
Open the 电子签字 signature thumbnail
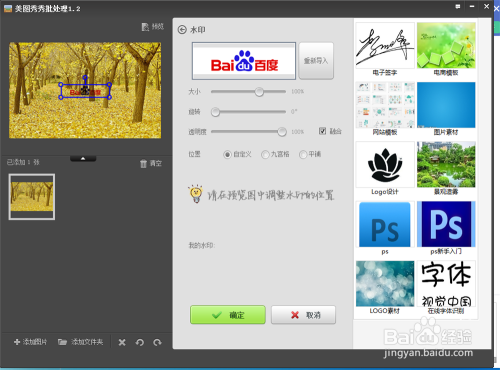pyautogui.click(x=385, y=45)
